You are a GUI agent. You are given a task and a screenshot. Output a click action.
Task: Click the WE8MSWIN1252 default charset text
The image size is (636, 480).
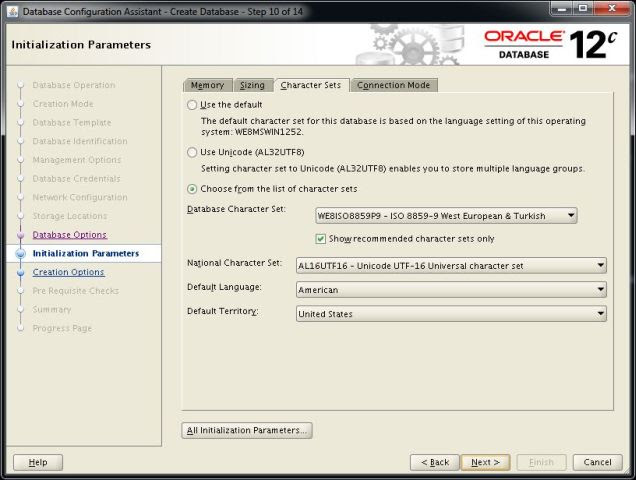click(269, 132)
